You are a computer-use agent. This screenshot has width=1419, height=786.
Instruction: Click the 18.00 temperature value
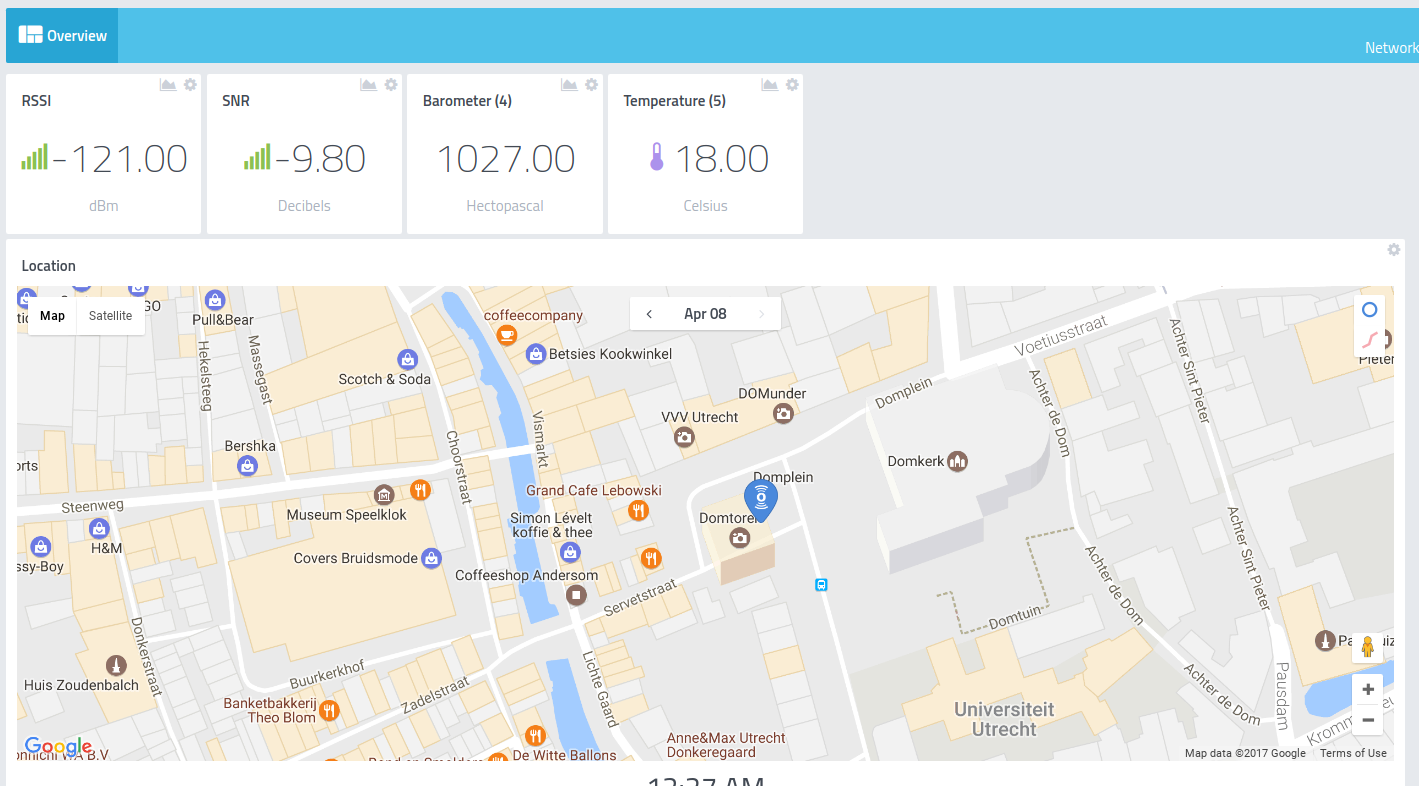tap(722, 159)
